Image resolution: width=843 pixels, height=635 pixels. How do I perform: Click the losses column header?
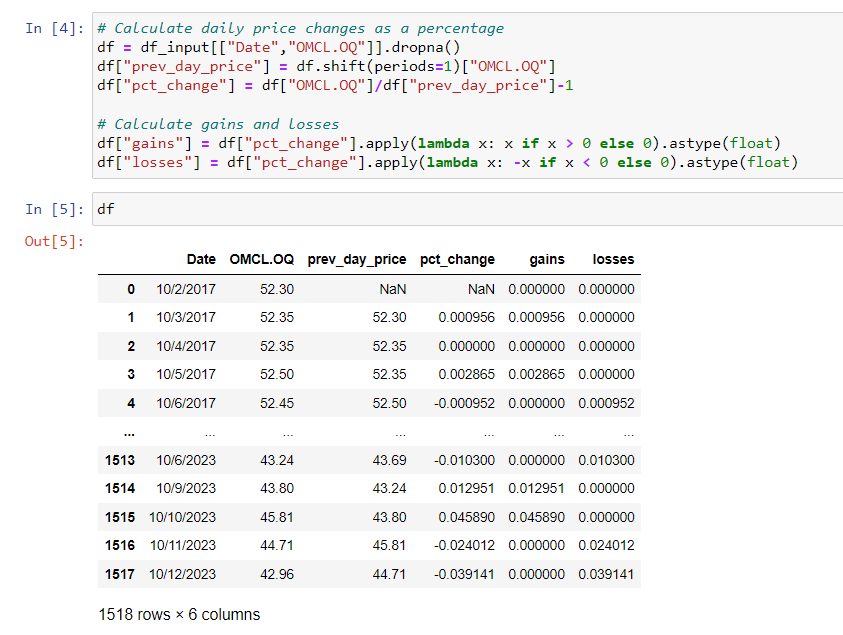click(x=613, y=259)
